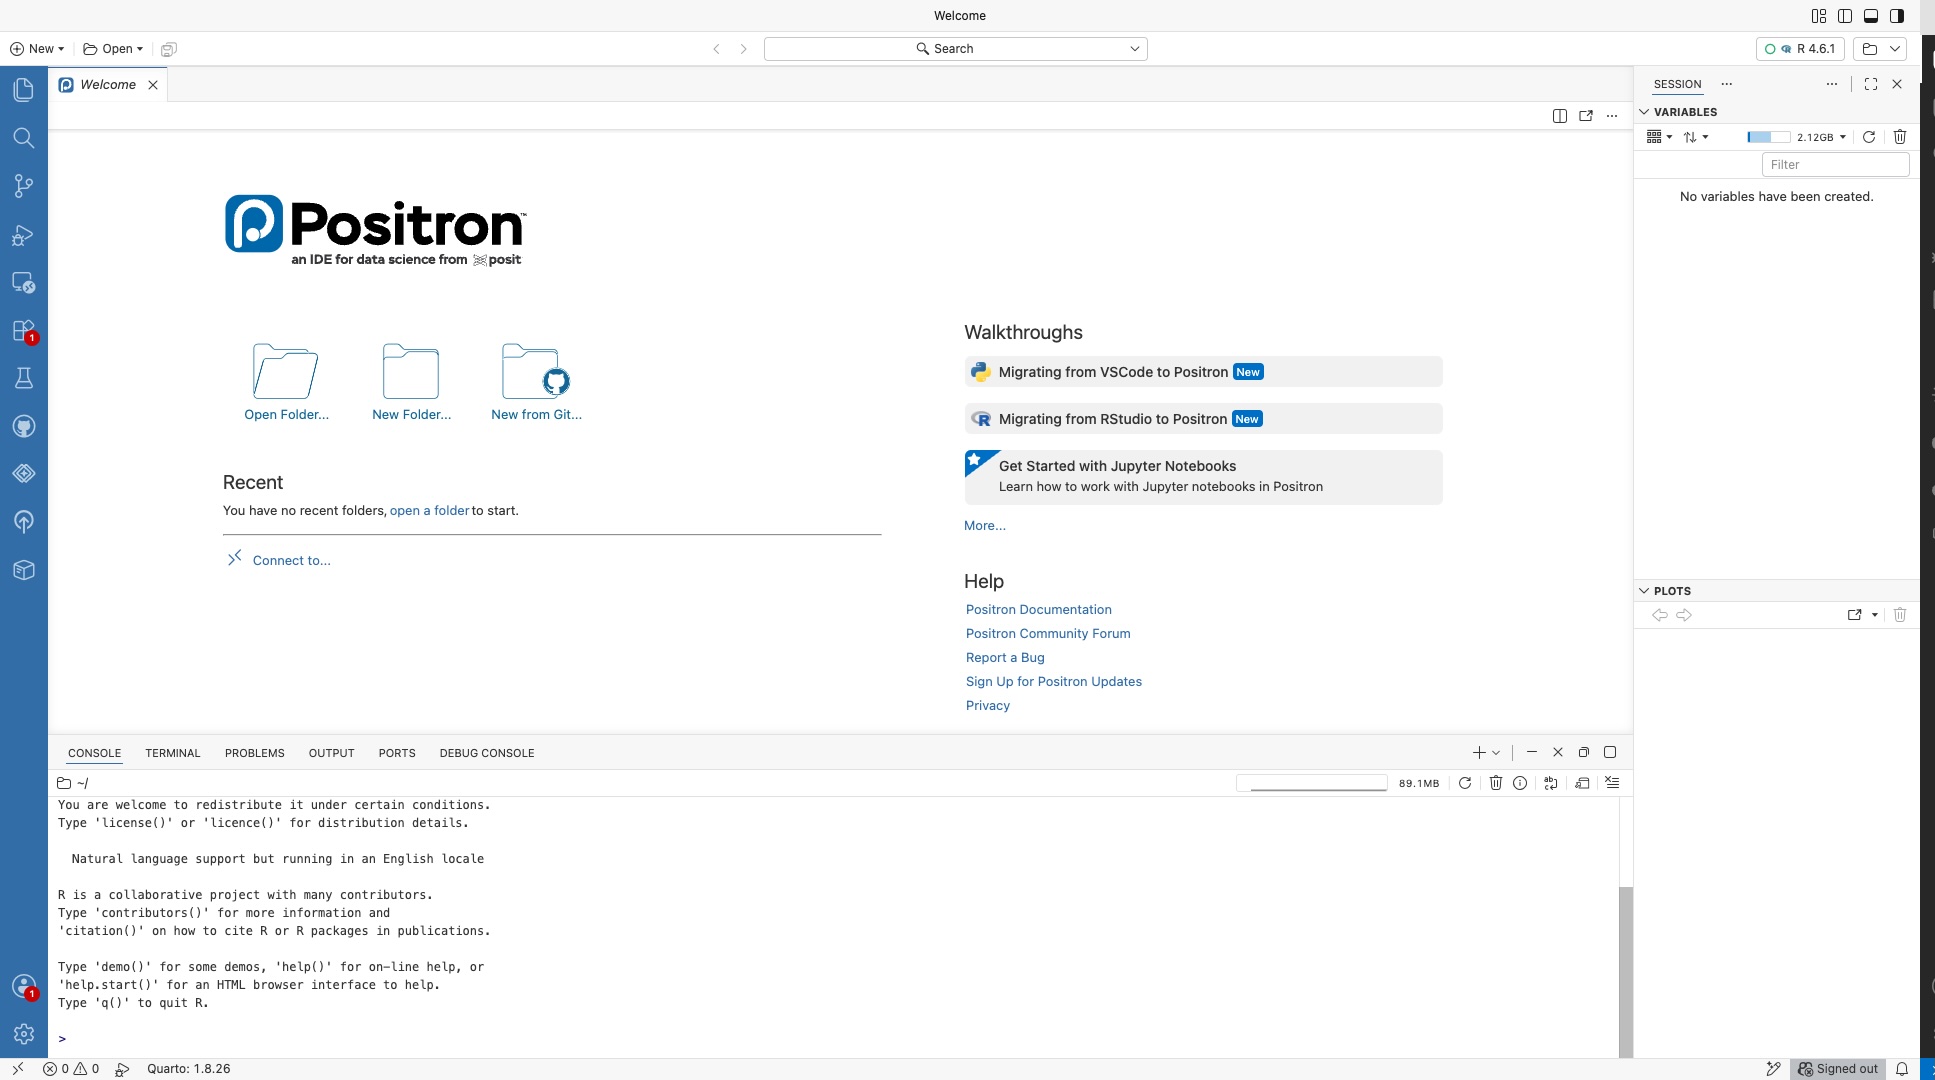Open Migrating from RStudio to Positron walkthrough
1935x1080 pixels.
coord(1203,419)
